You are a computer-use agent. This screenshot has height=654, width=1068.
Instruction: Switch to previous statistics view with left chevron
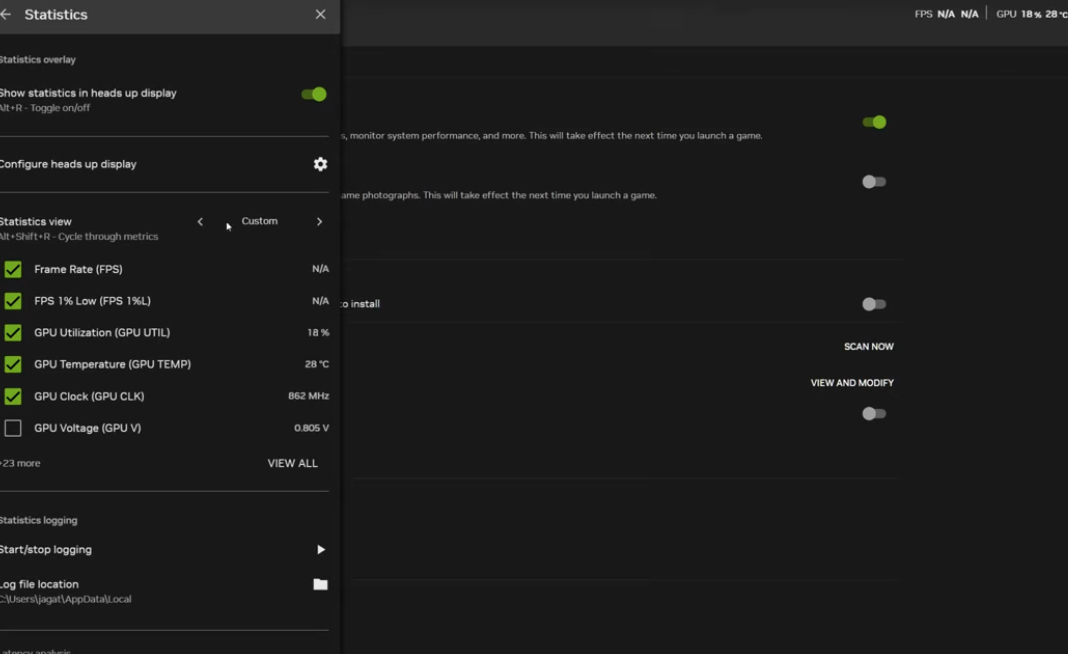[200, 222]
